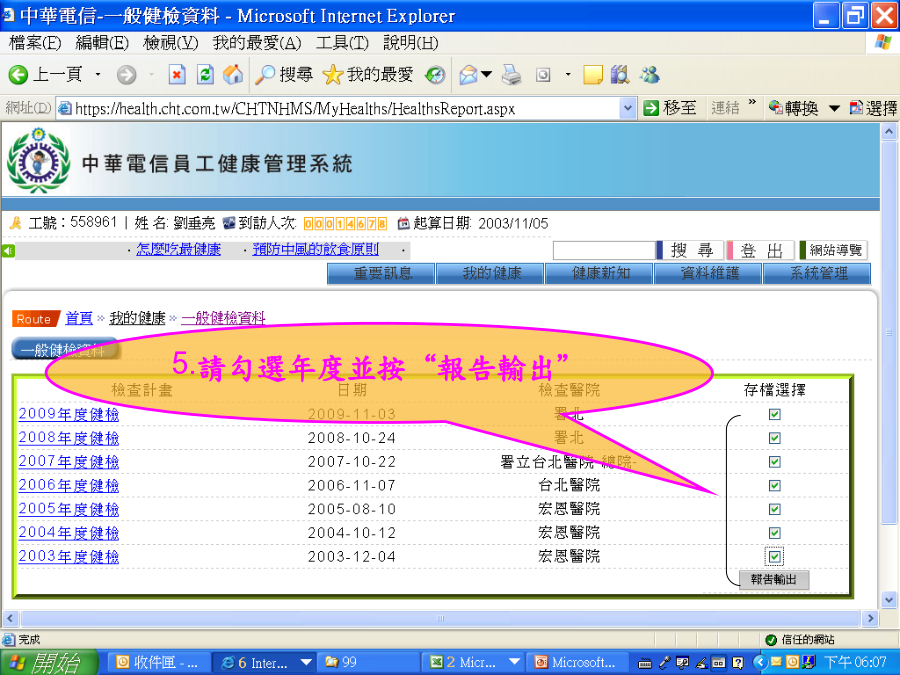
Task: Click the 搜尋 button next to the search box
Action: point(690,250)
